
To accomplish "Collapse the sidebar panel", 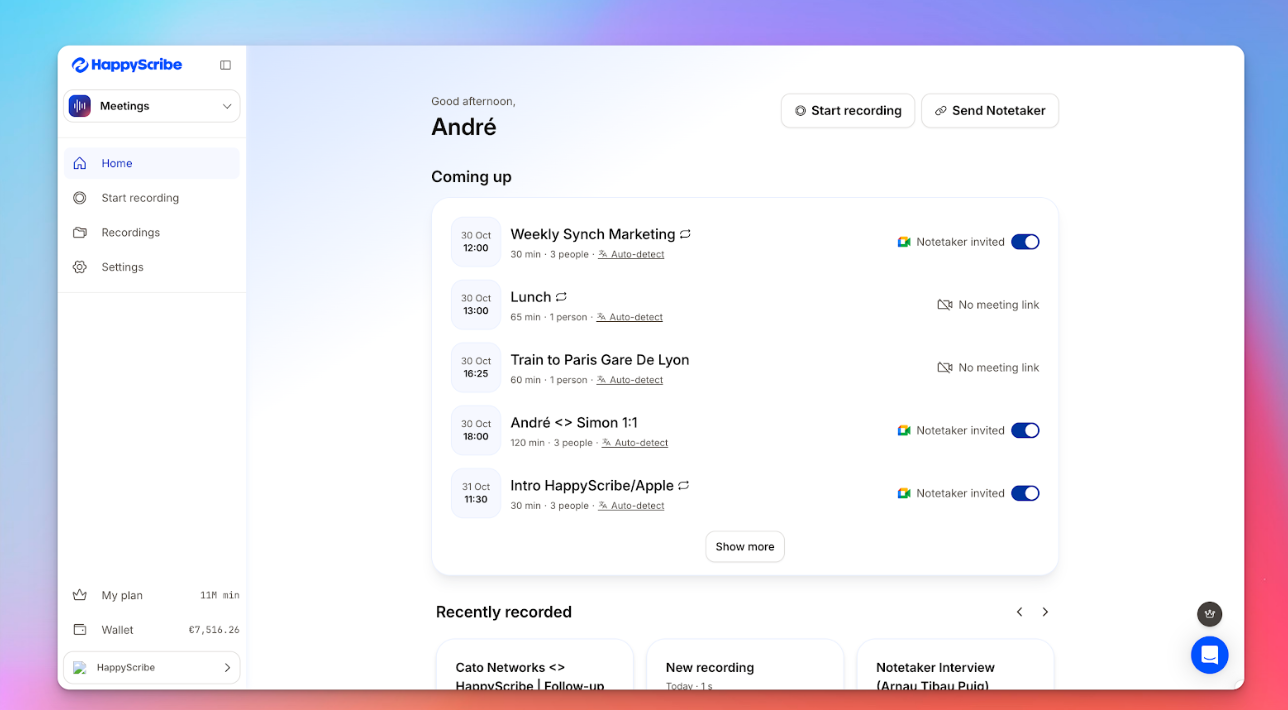I will pyautogui.click(x=225, y=64).
